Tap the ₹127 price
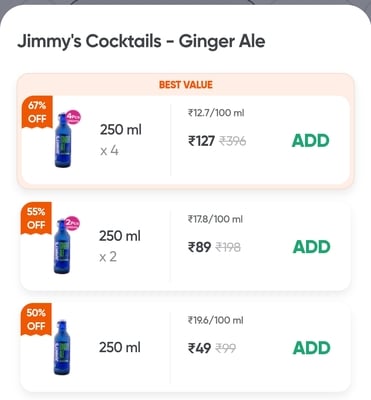The width and height of the screenshot is (371, 400). pyautogui.click(x=201, y=141)
